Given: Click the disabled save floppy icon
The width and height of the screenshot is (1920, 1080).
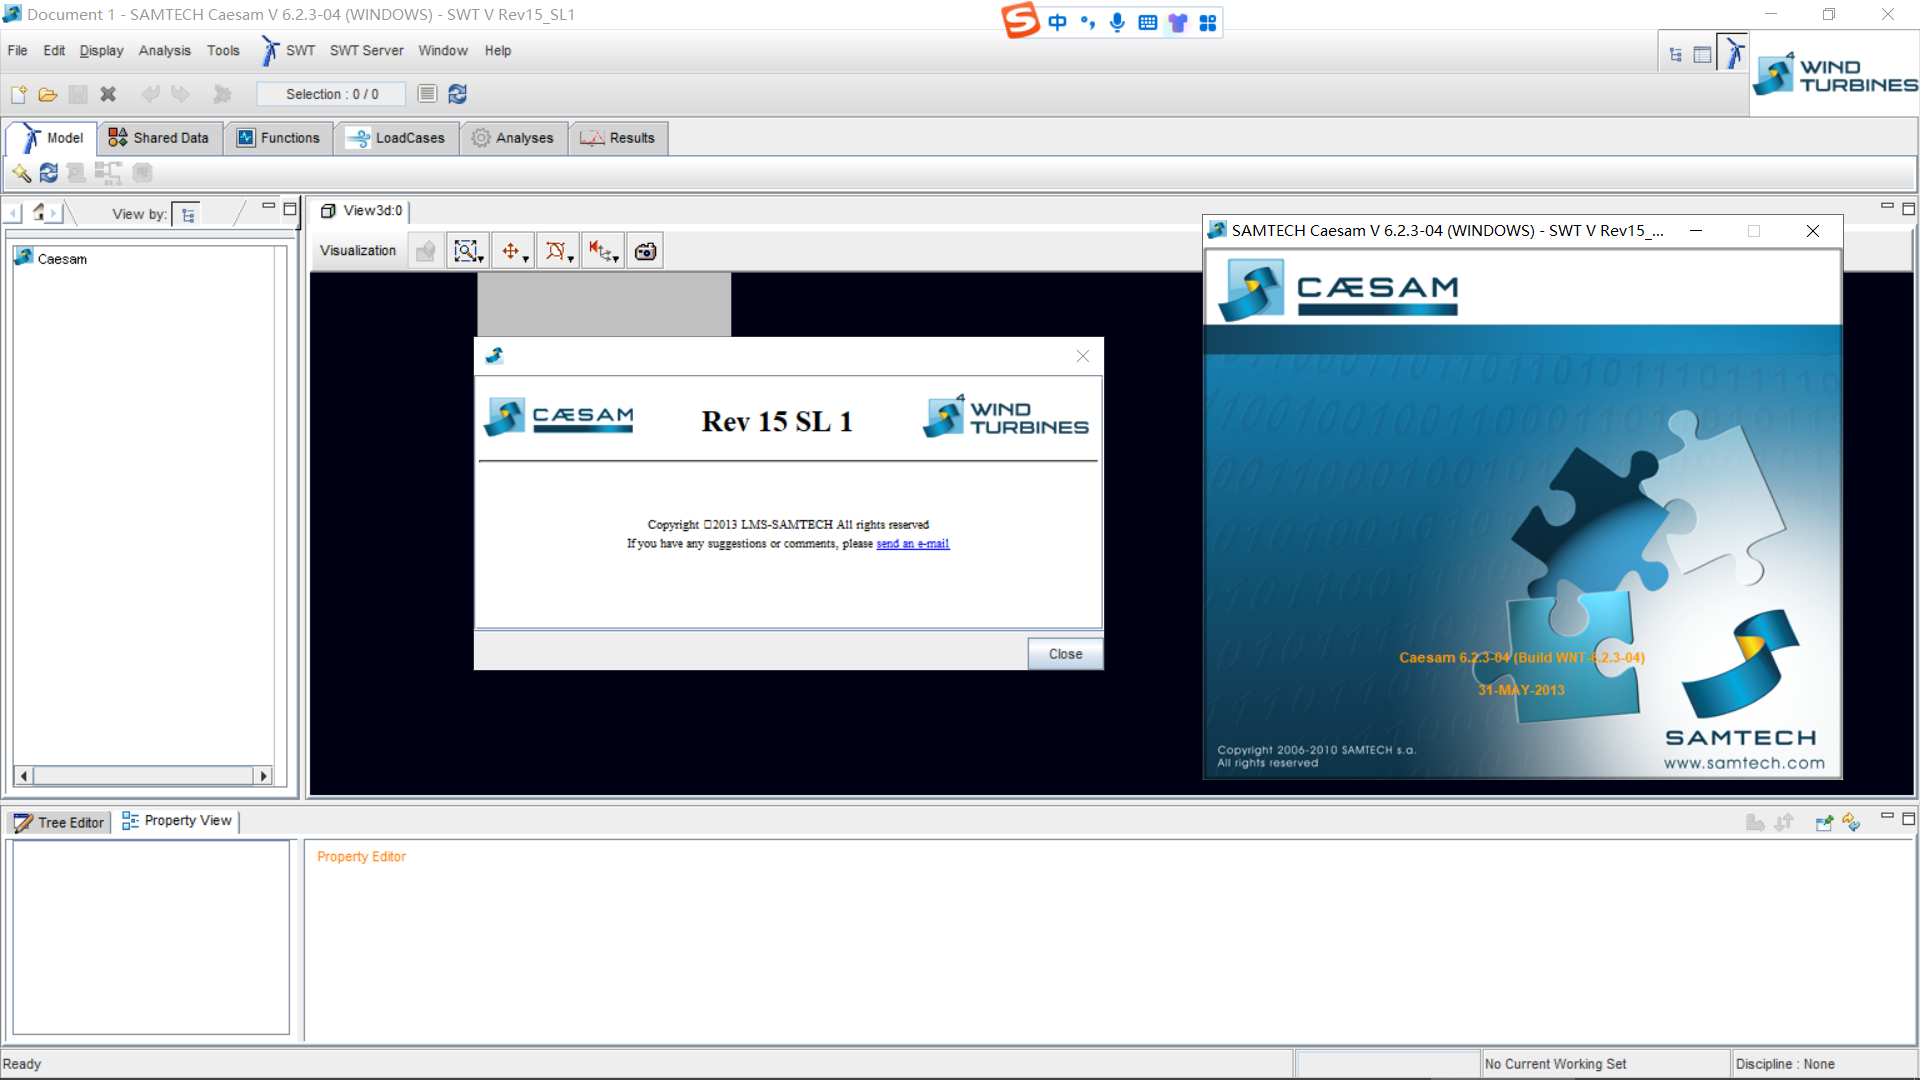Looking at the screenshot, I should 78,94.
